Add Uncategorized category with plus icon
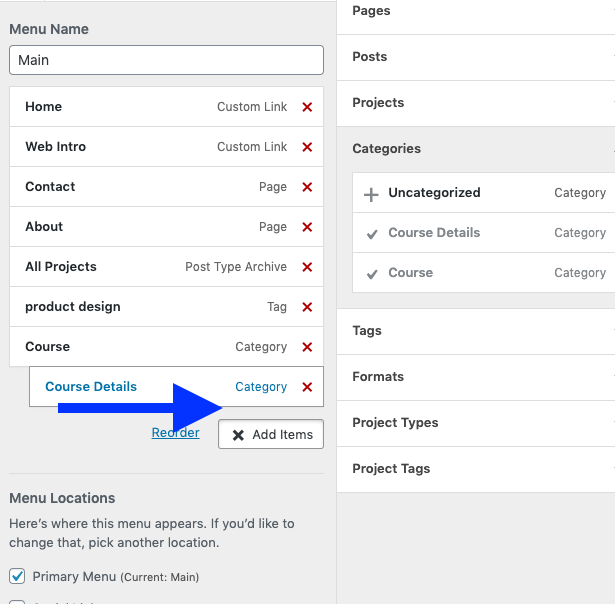 [x=371, y=195]
